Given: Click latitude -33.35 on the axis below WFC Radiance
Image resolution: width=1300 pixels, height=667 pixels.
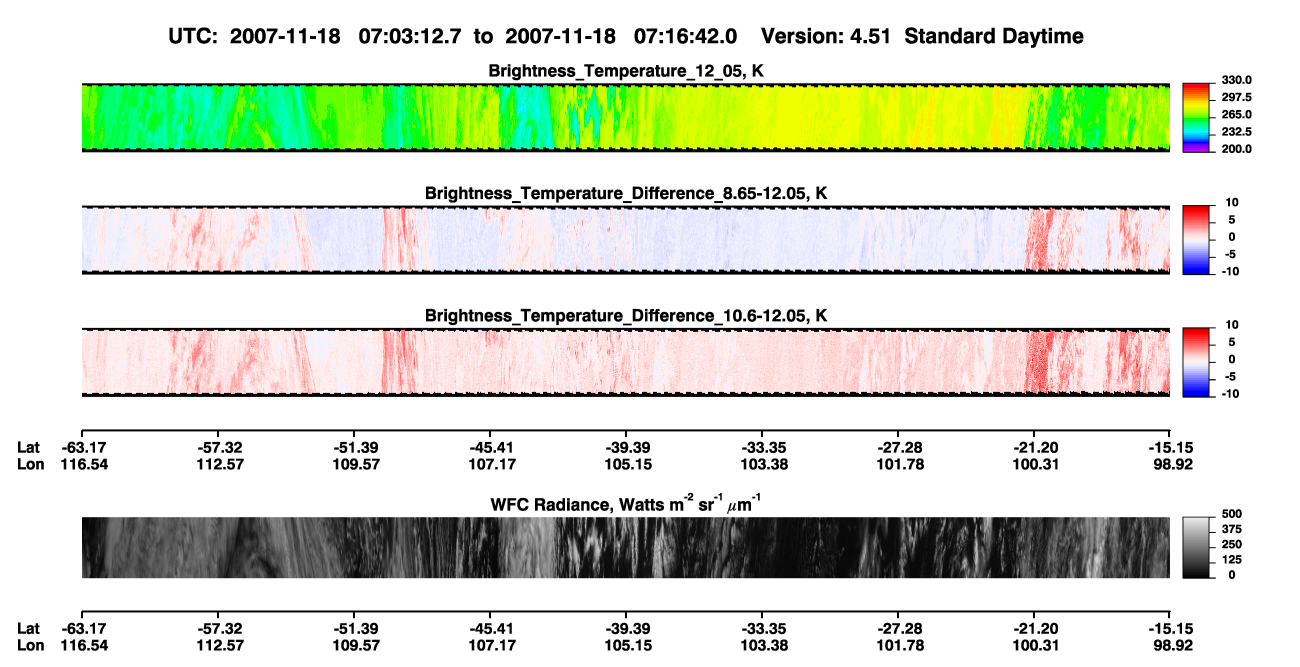Looking at the screenshot, I should tap(762, 629).
